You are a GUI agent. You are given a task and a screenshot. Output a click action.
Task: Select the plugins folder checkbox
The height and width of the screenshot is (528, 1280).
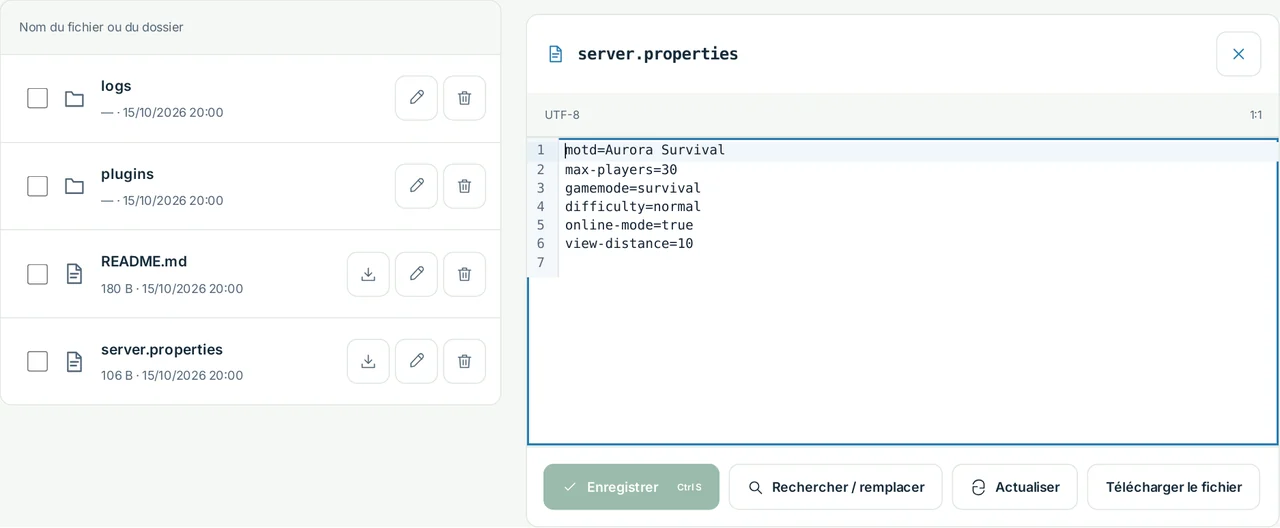tap(37, 186)
